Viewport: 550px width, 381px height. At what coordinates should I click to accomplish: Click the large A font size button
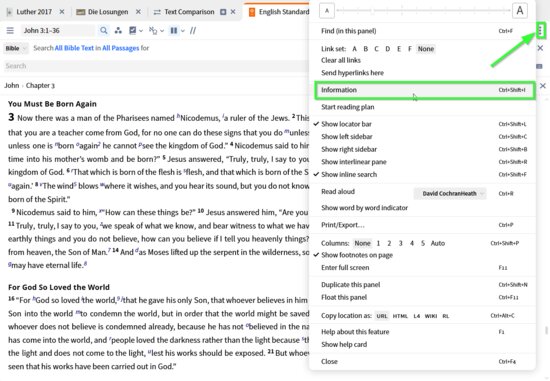pos(520,10)
